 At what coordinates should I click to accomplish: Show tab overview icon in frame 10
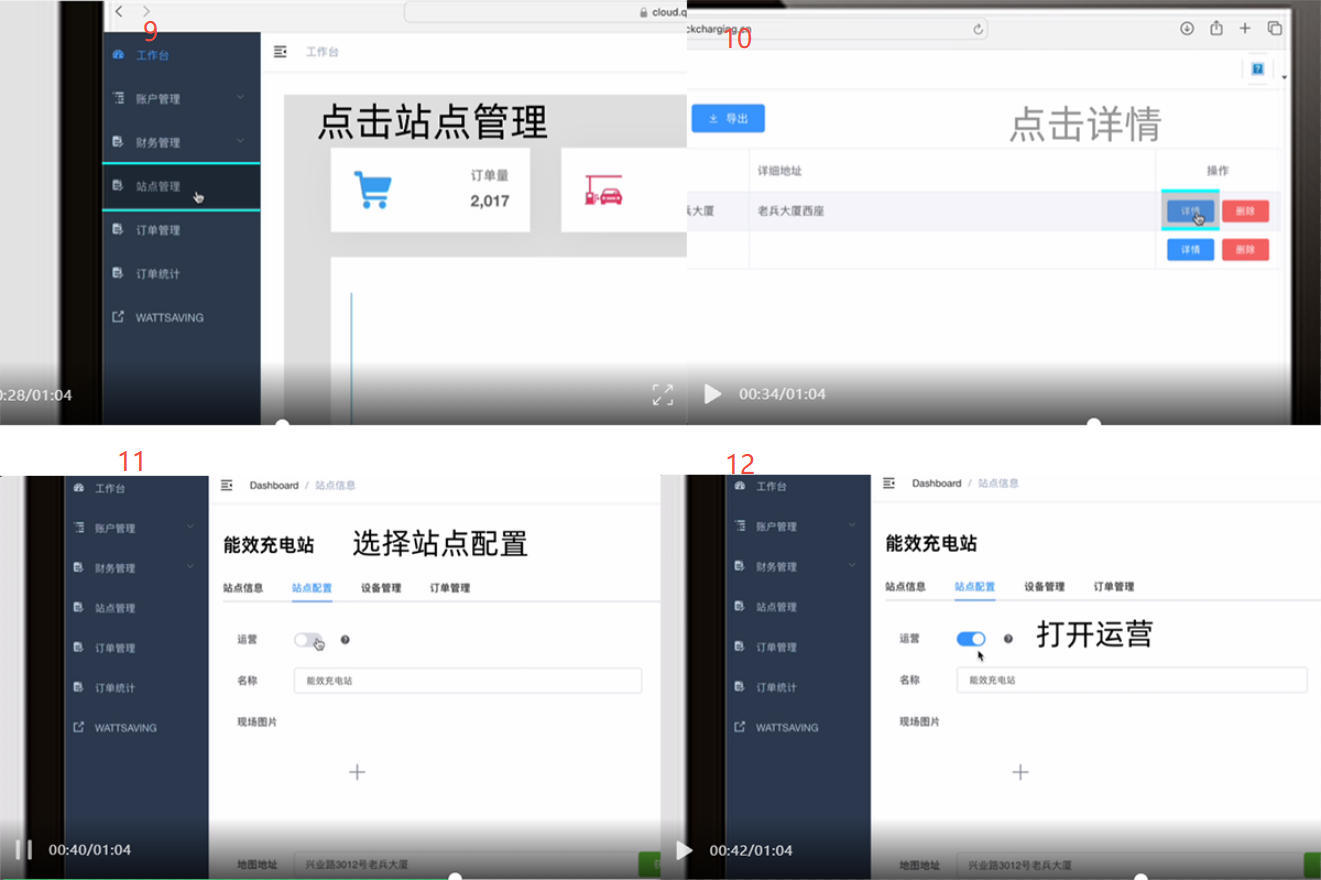click(1275, 28)
